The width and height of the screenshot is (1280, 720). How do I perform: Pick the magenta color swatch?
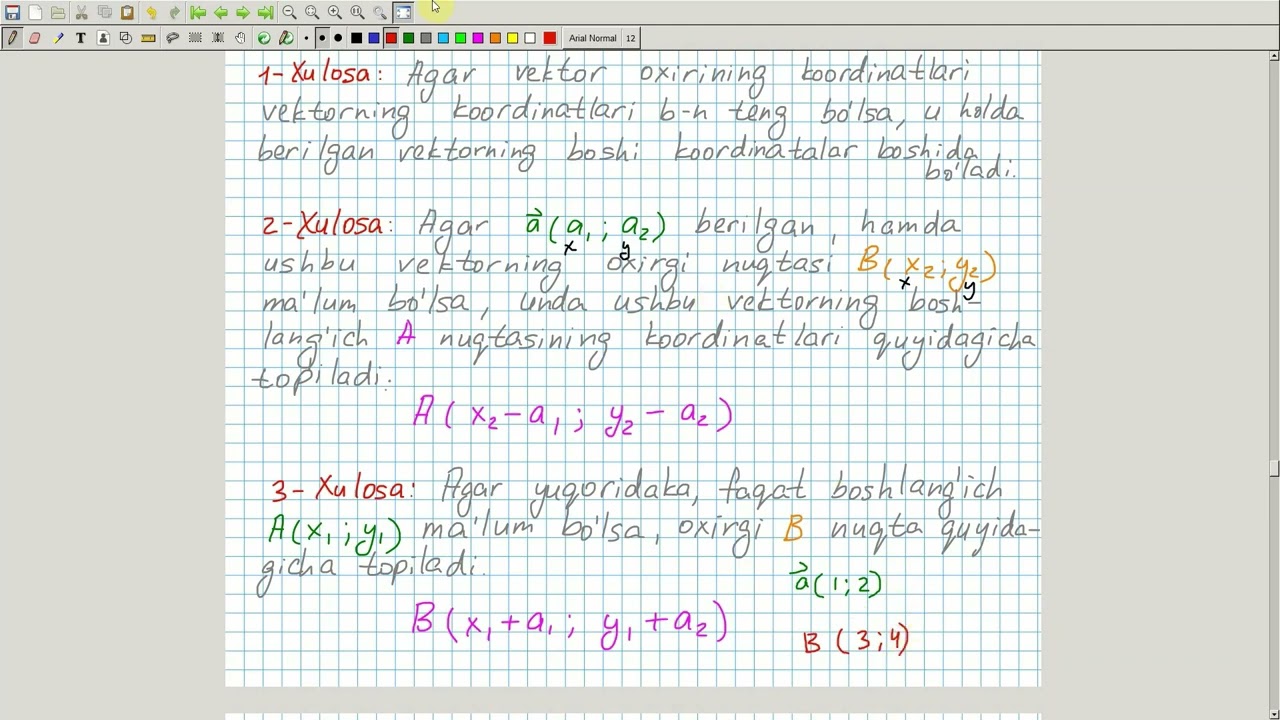(x=478, y=38)
